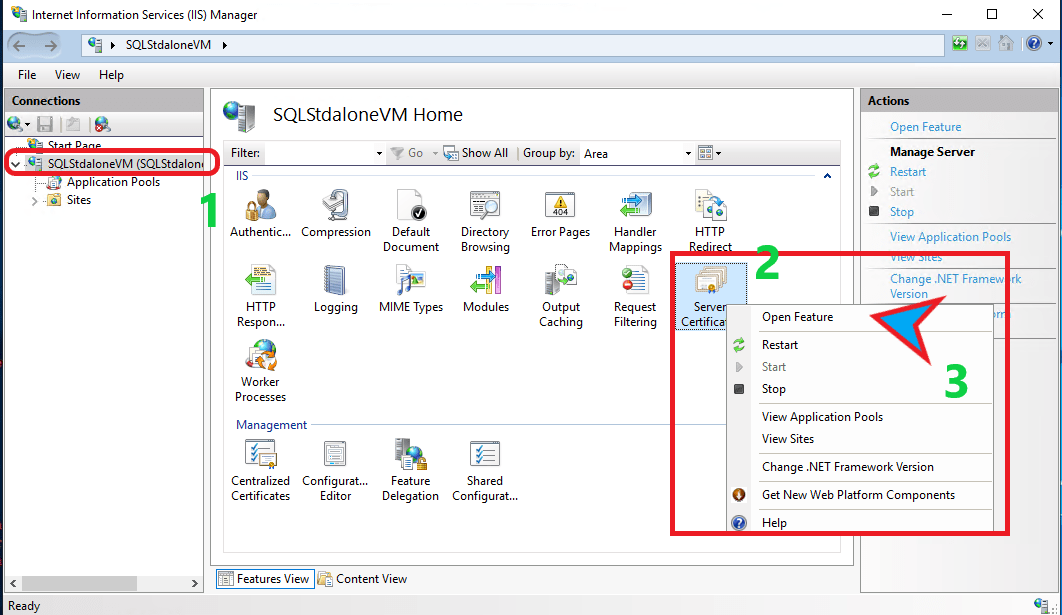Choose Open Feature from the context menu
This screenshot has width=1062, height=615.
pos(797,317)
